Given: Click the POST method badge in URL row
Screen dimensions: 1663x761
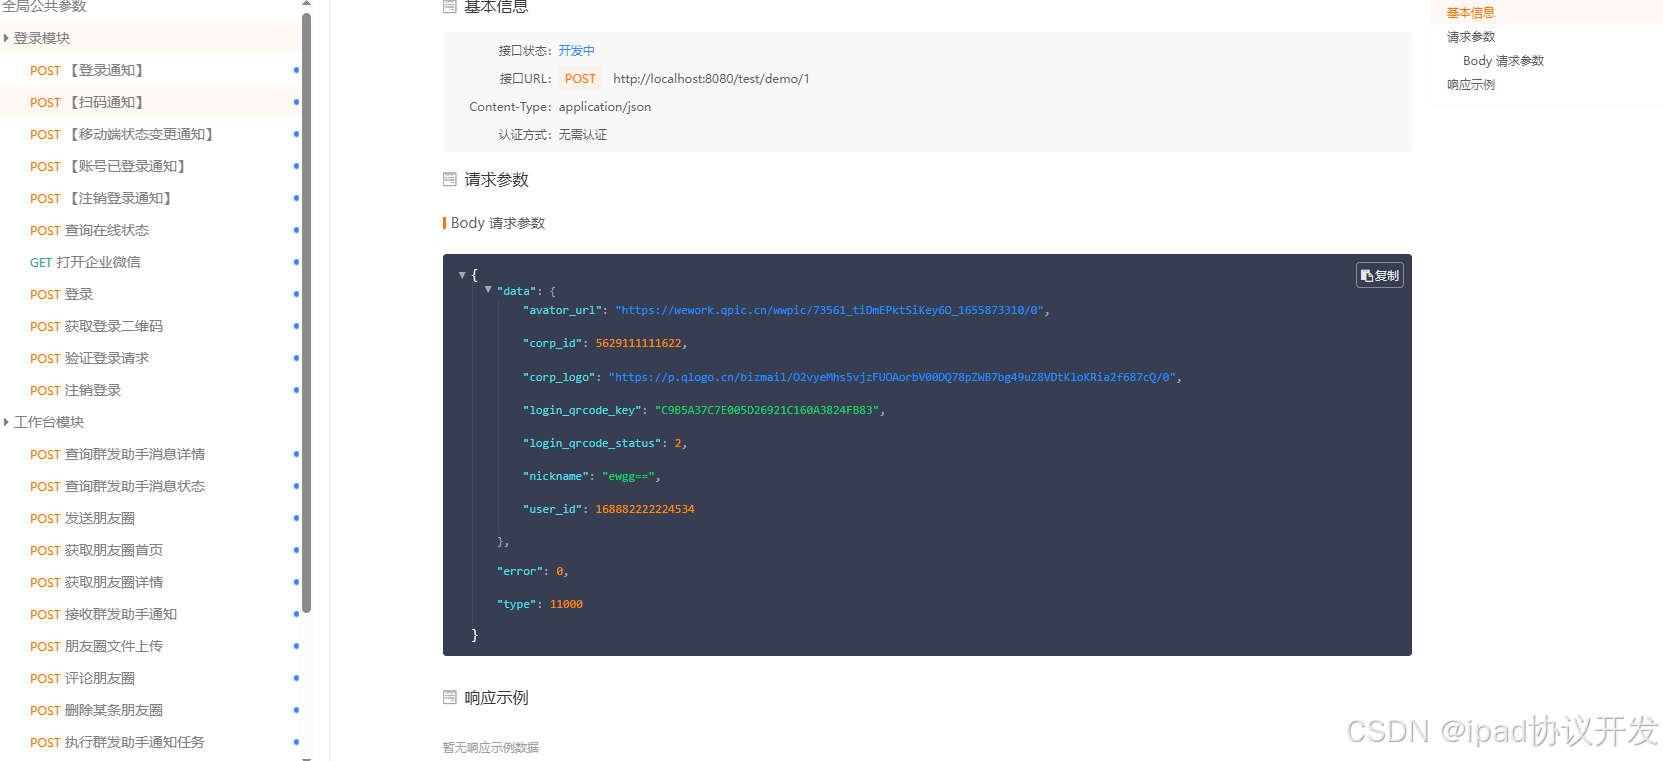Looking at the screenshot, I should (x=580, y=79).
